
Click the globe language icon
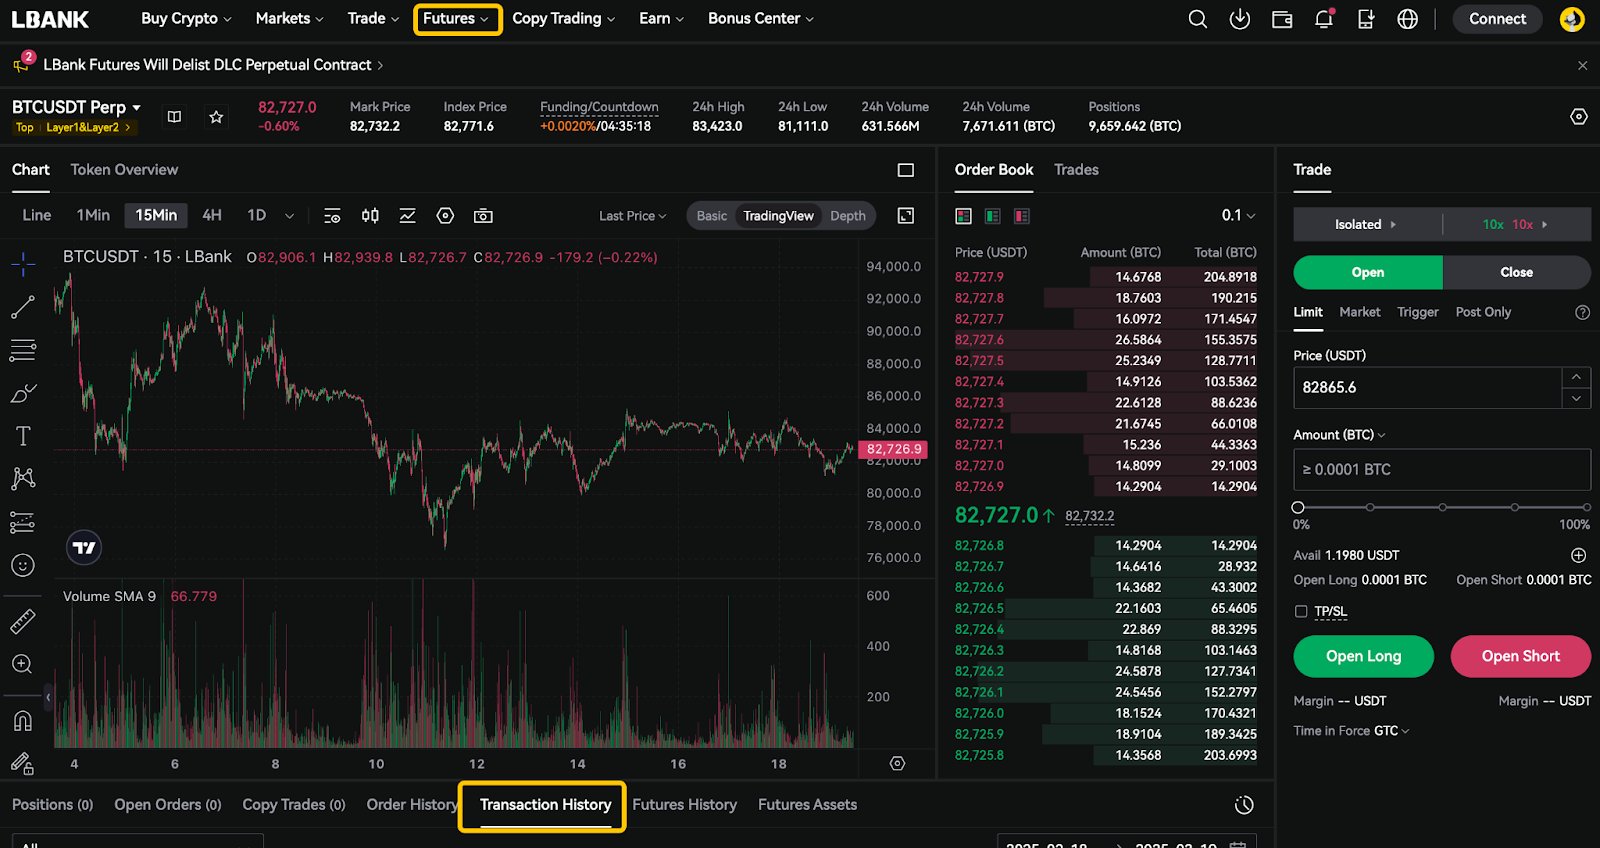click(x=1408, y=19)
